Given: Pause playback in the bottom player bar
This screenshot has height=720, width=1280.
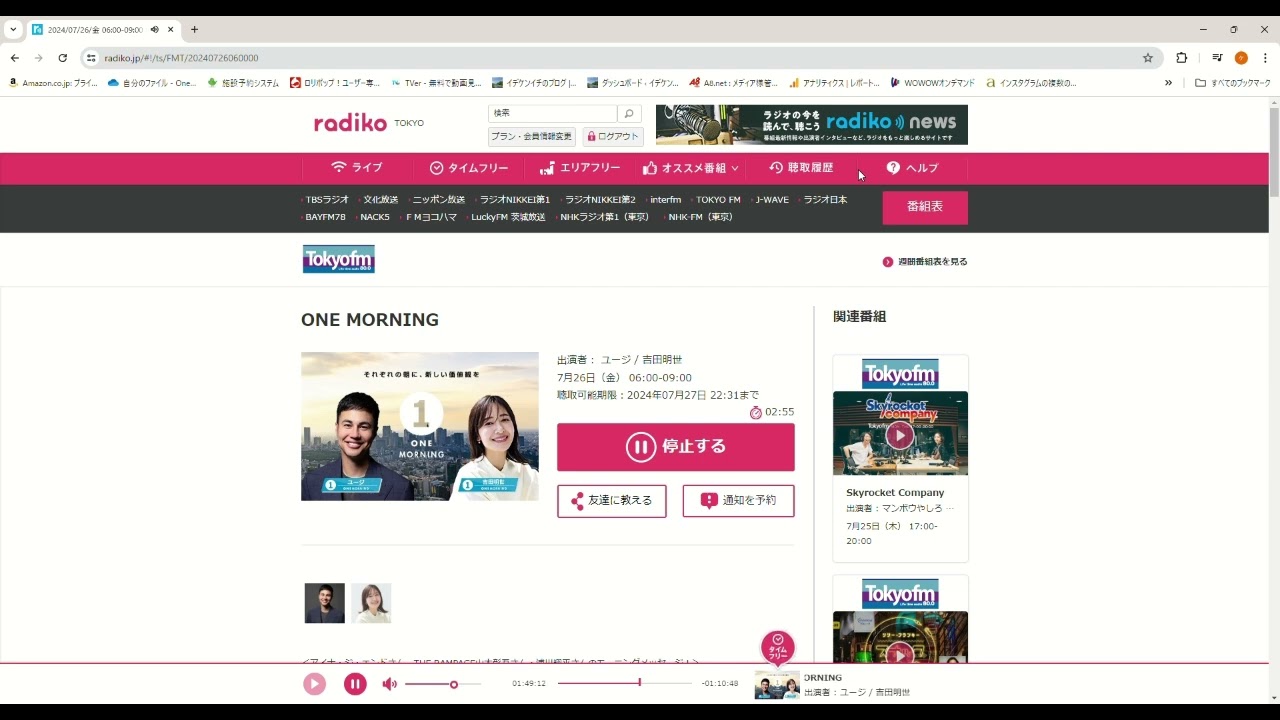Looking at the screenshot, I should (355, 684).
